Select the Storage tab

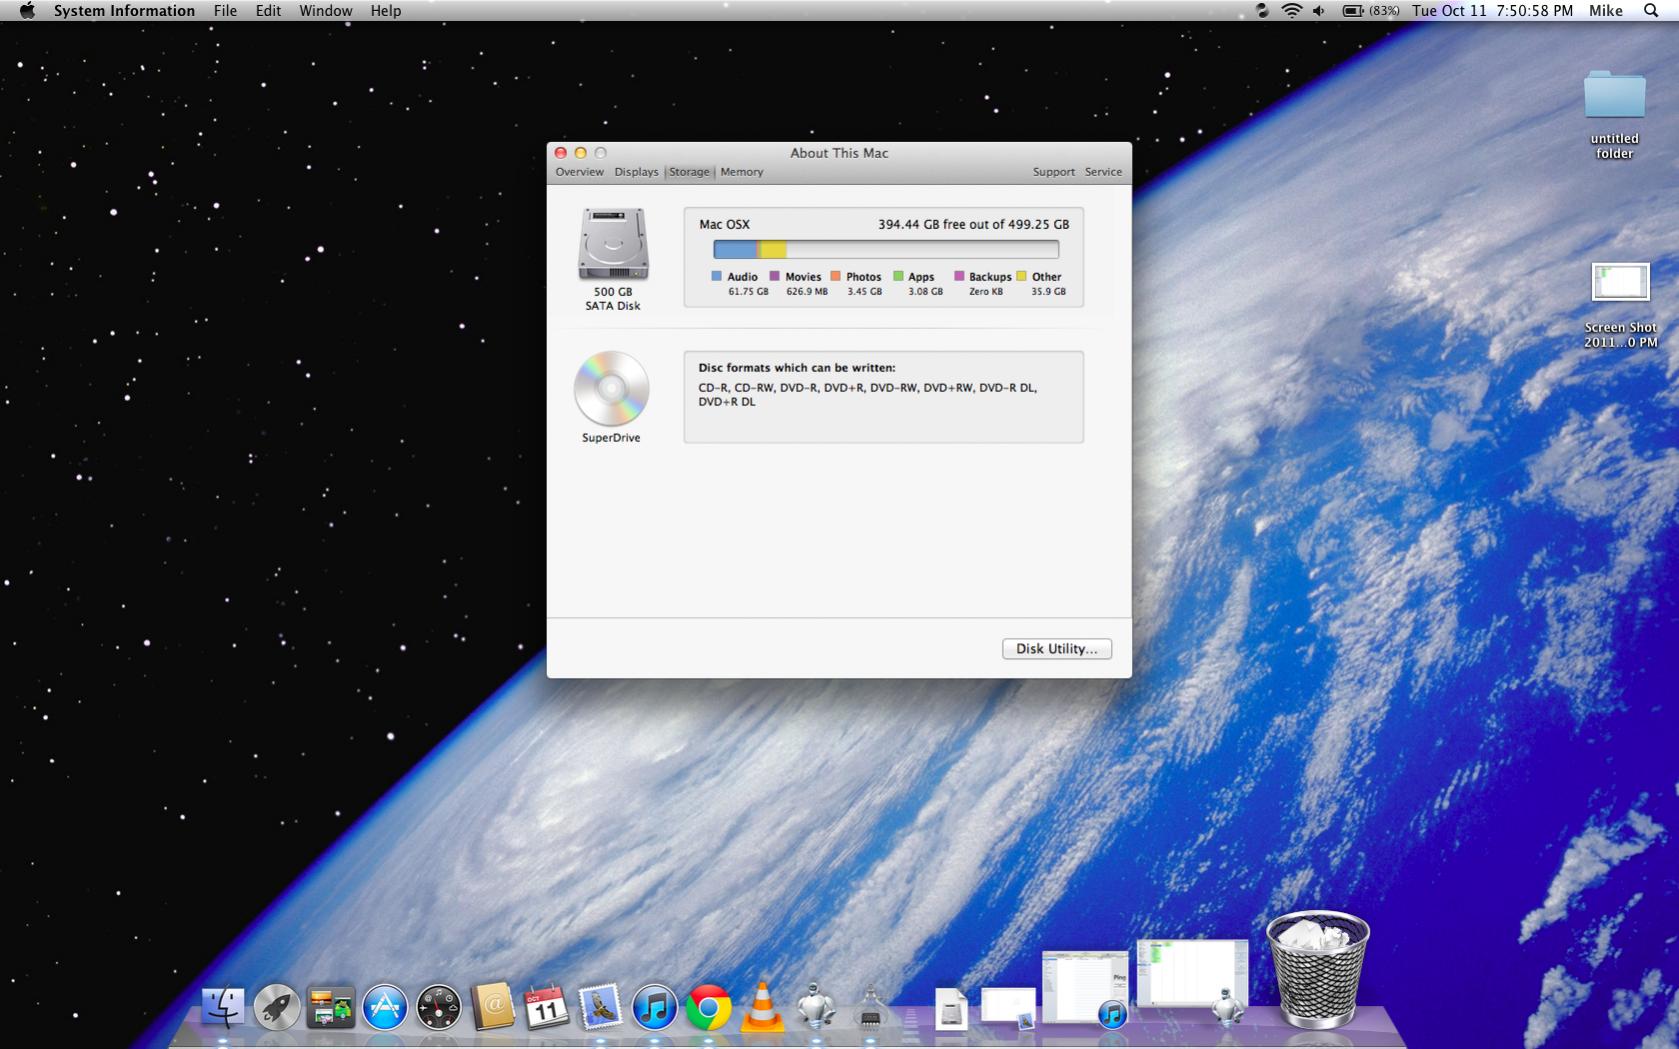click(x=689, y=172)
